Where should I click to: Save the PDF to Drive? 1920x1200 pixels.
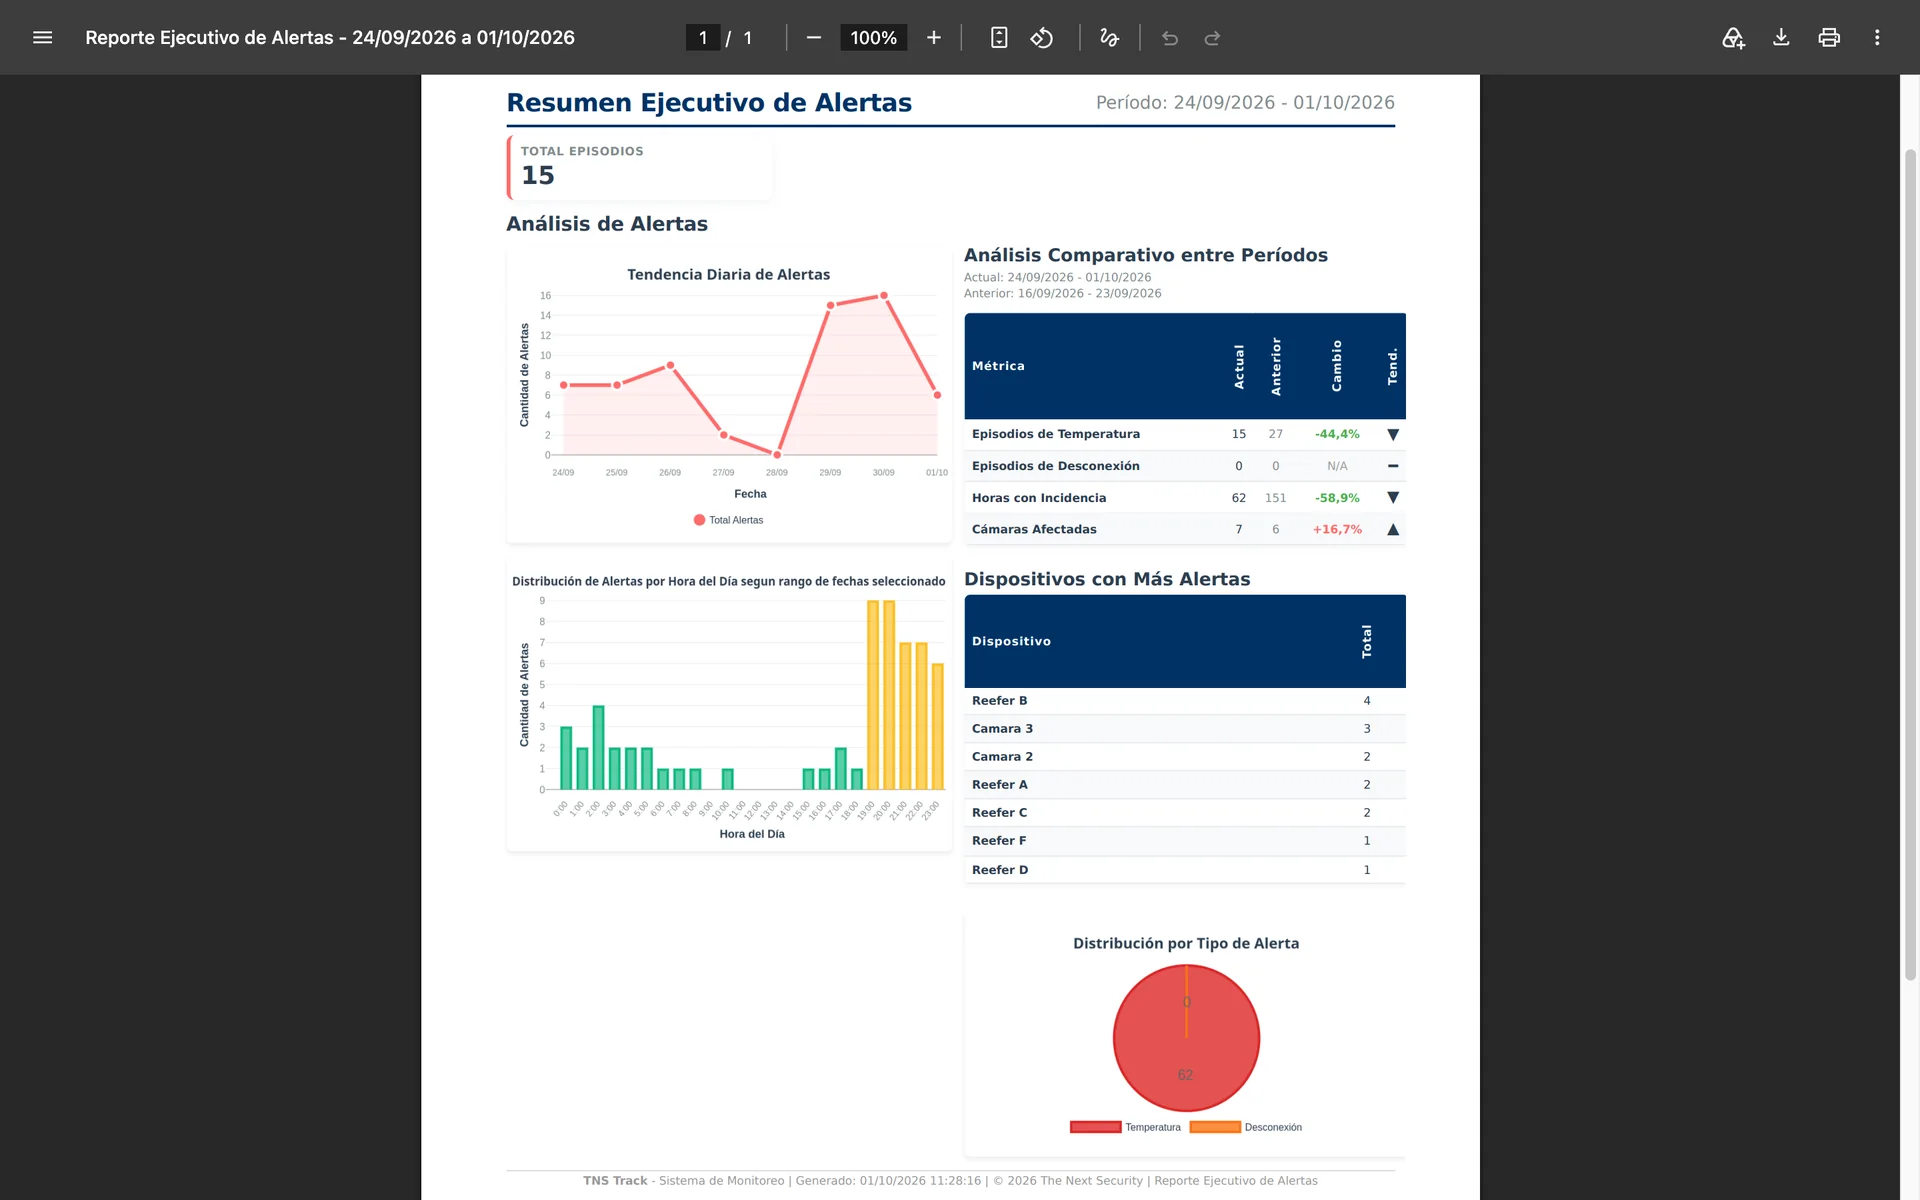coord(1733,38)
